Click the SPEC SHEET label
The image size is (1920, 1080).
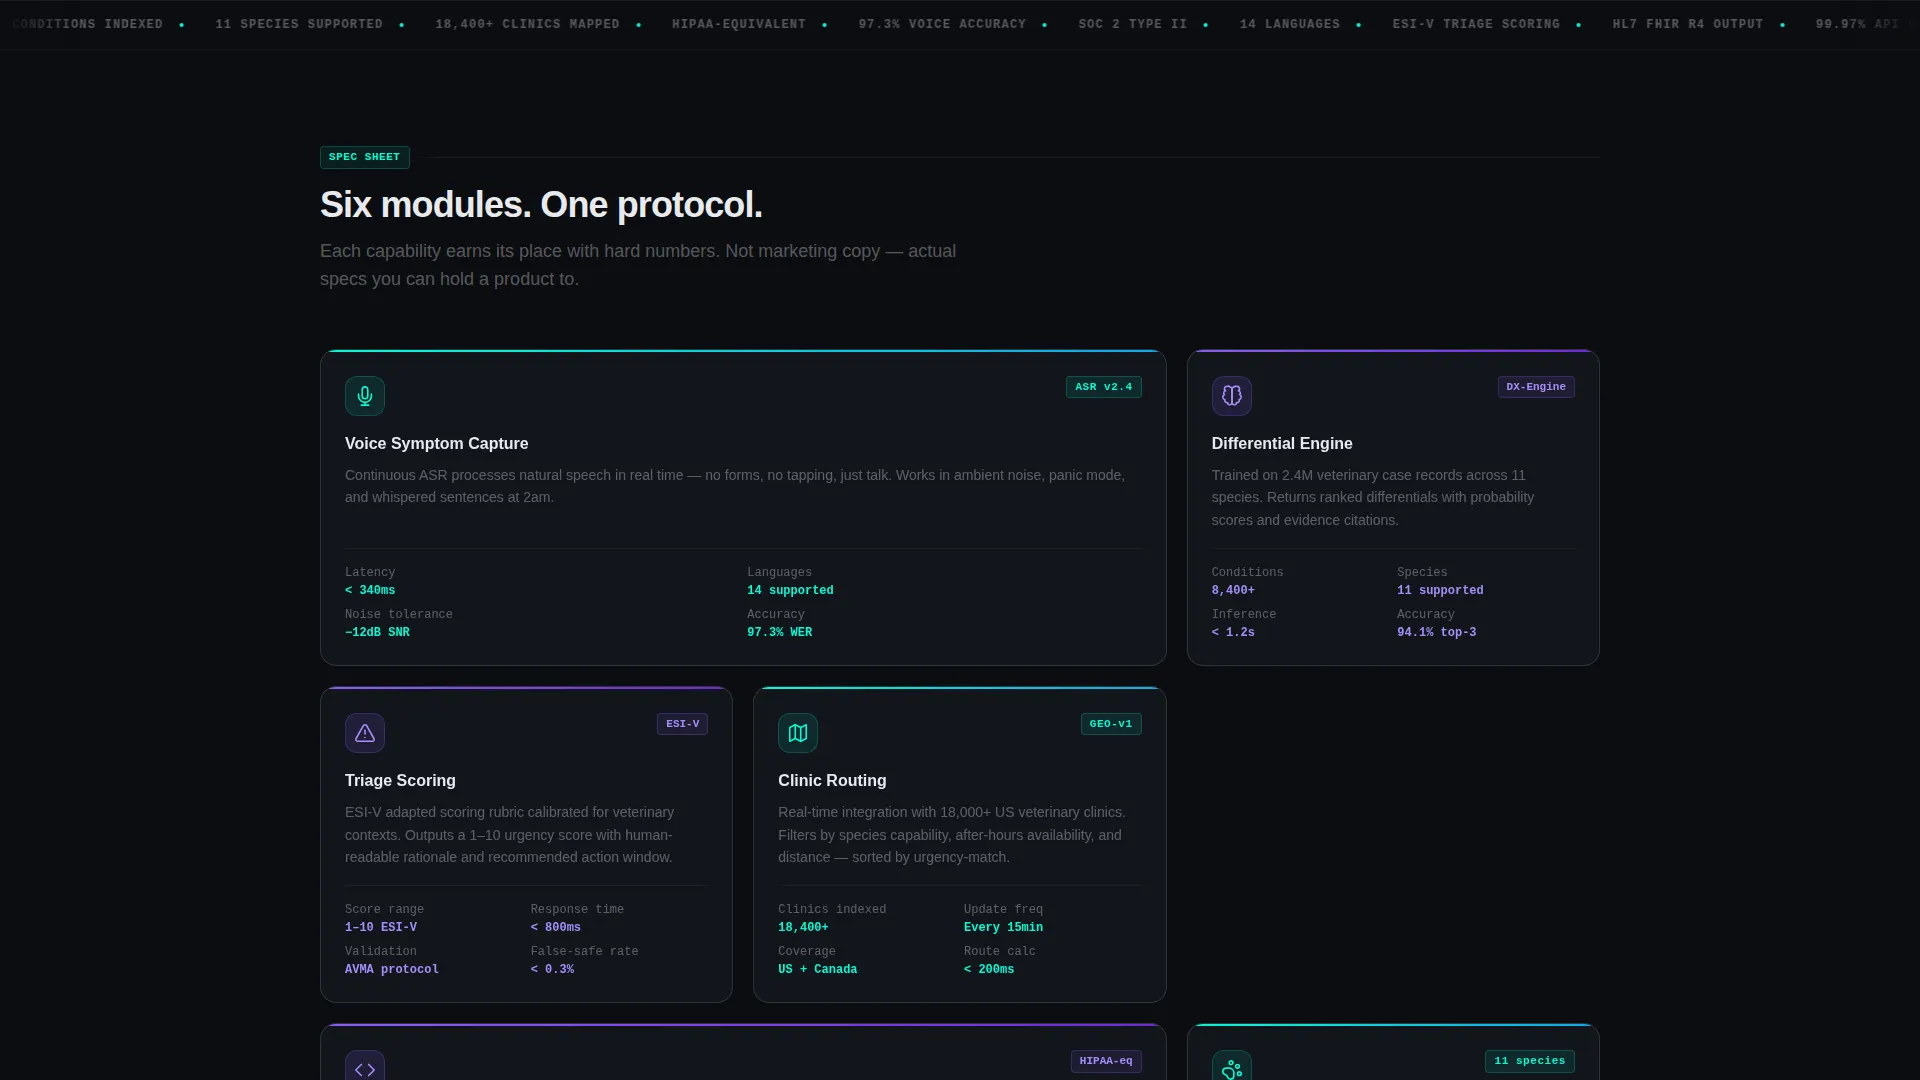point(364,157)
